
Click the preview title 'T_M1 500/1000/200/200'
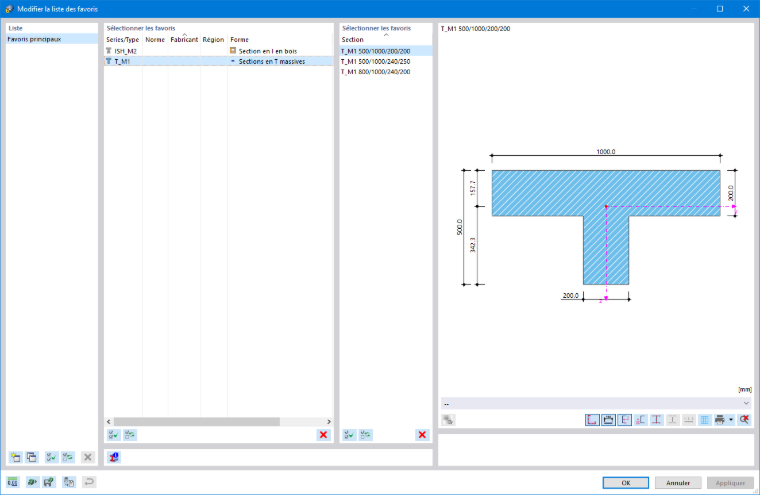[475, 29]
